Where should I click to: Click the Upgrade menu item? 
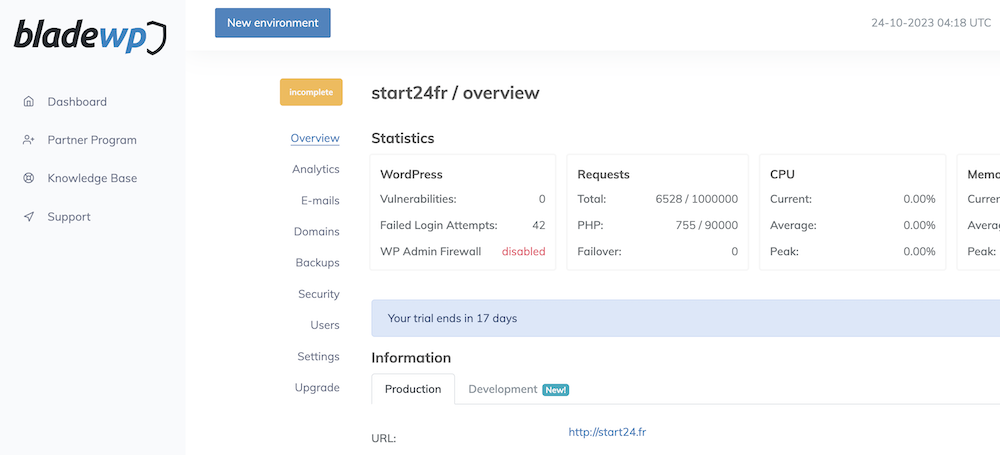tap(317, 387)
